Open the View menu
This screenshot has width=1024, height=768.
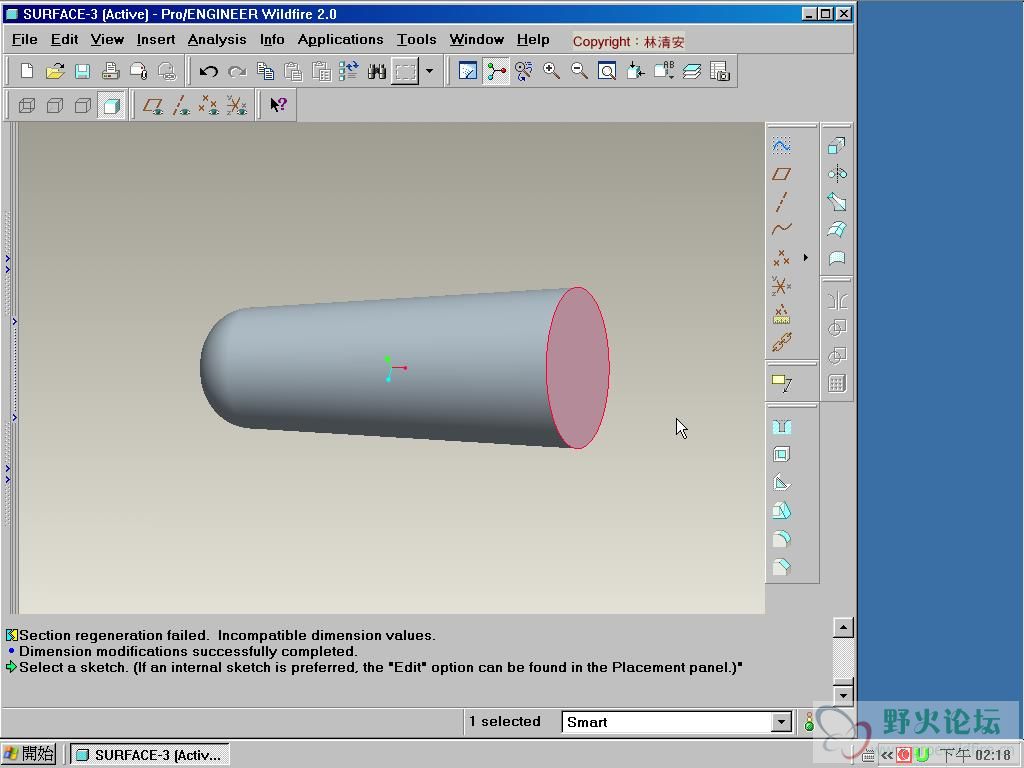pyautogui.click(x=107, y=40)
